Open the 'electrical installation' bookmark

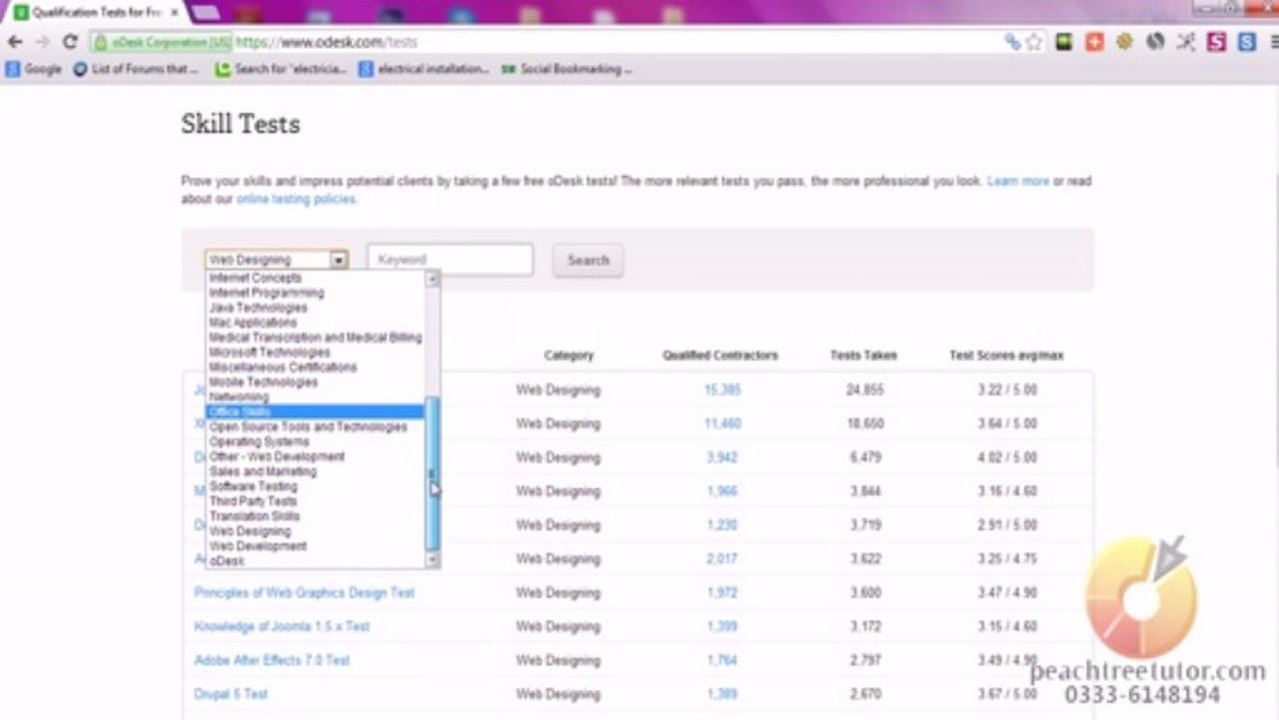[x=424, y=69]
